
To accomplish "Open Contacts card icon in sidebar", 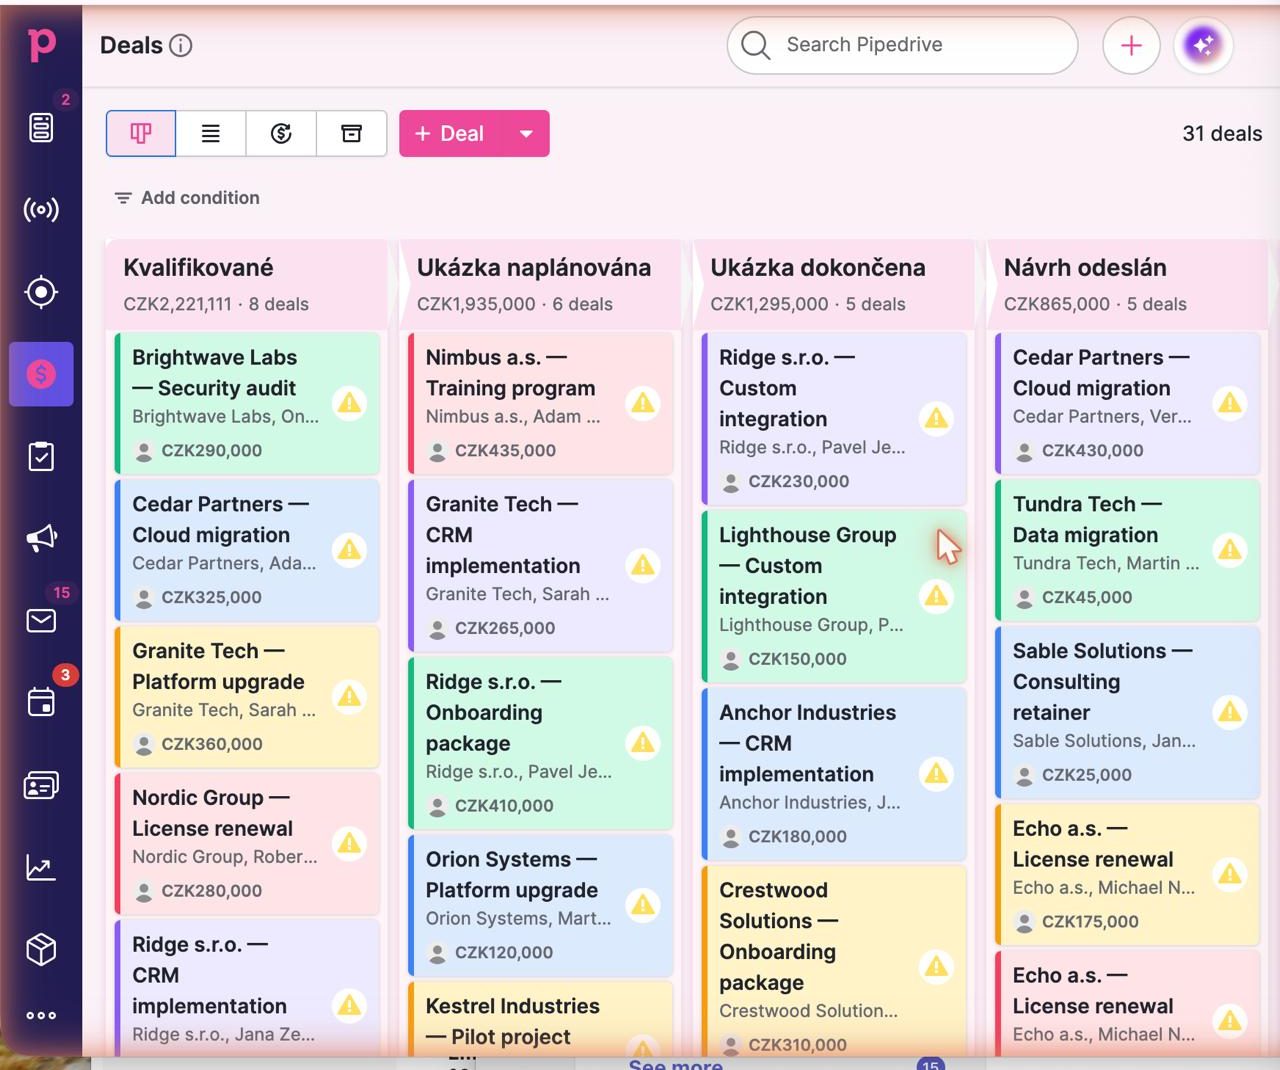I will [x=41, y=785].
